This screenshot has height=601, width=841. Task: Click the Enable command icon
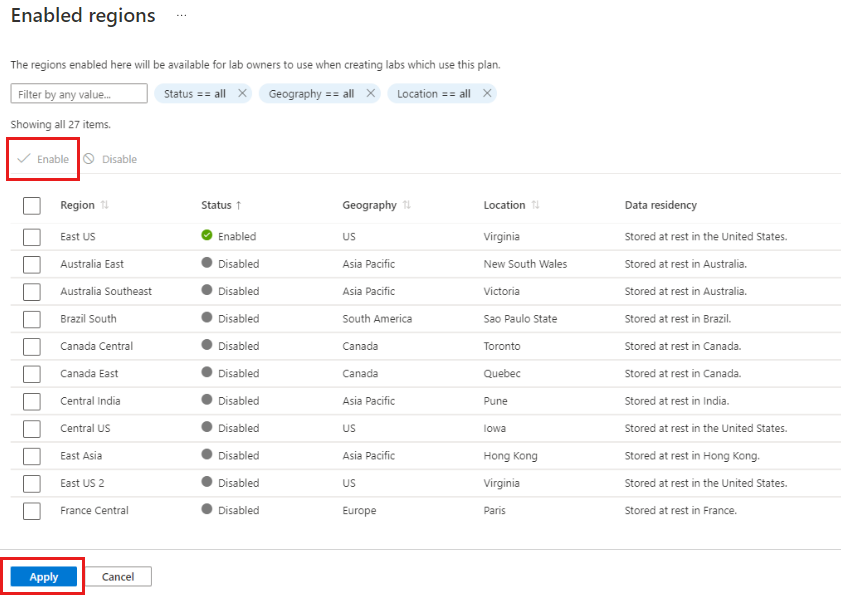(x=25, y=159)
